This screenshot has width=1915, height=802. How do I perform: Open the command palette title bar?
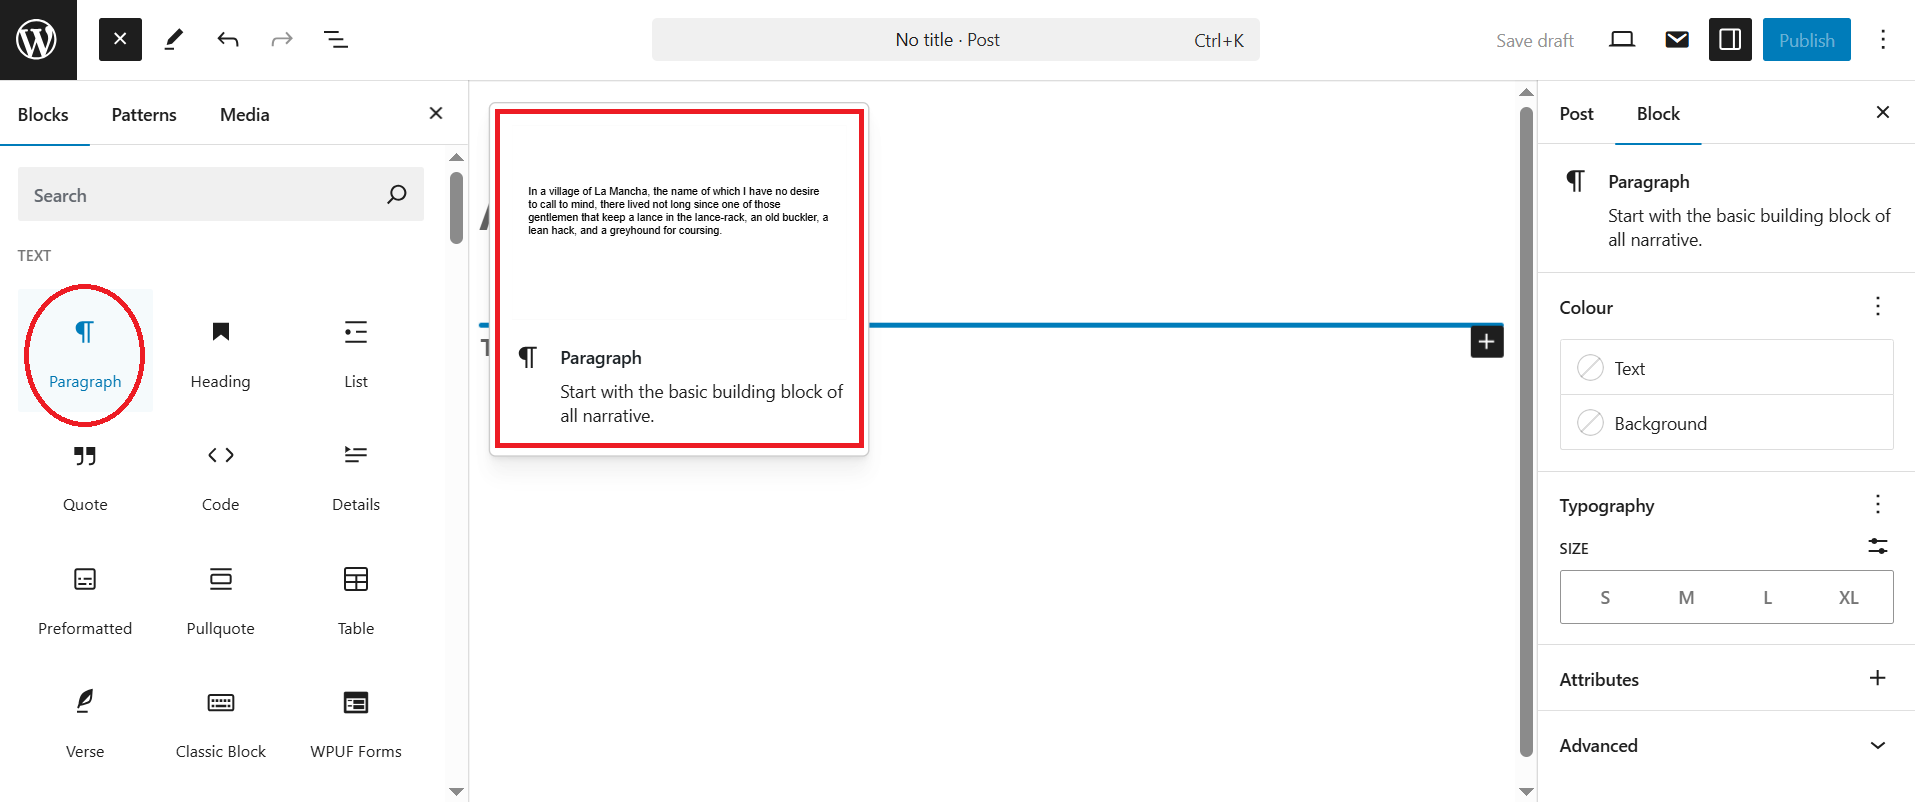956,40
